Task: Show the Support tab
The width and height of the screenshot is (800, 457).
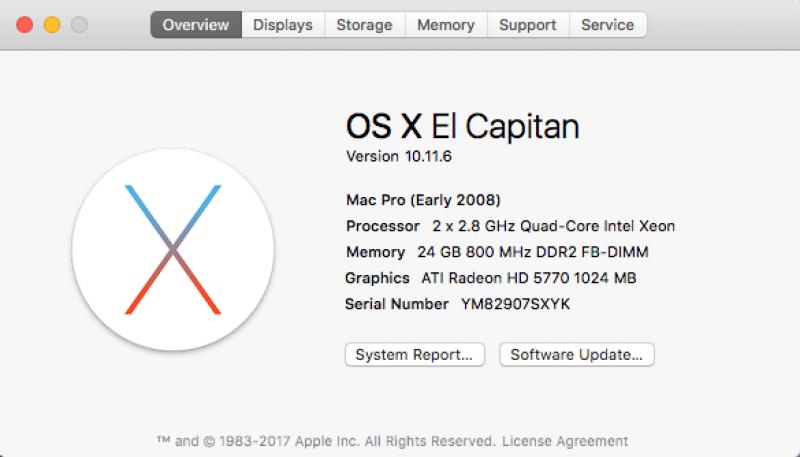Action: tap(528, 24)
